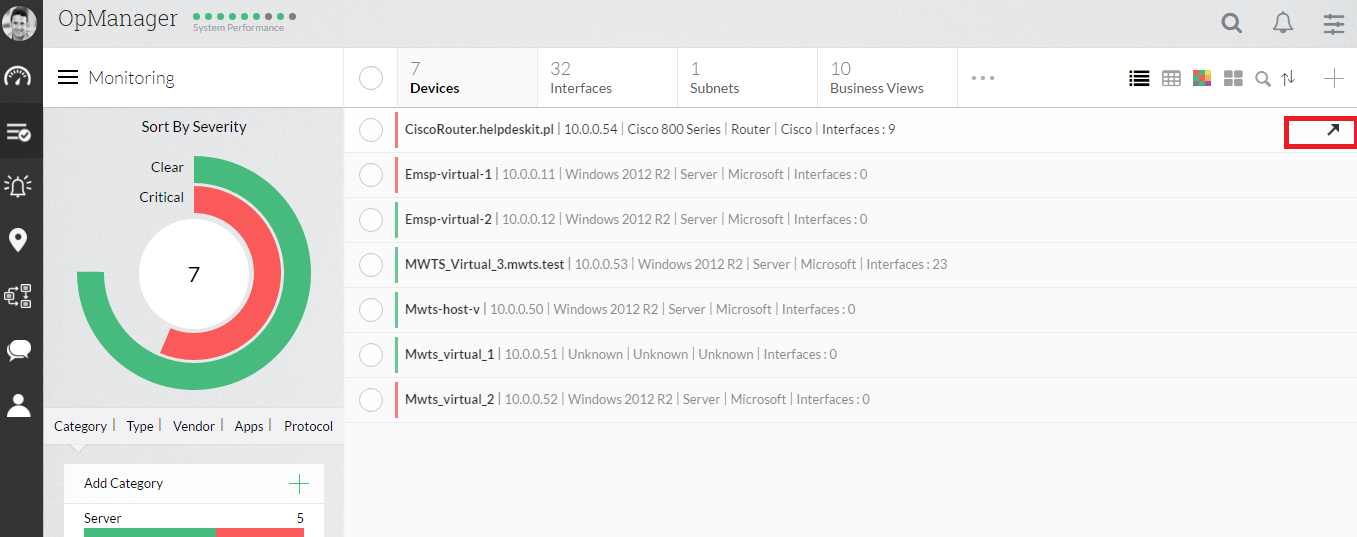The image size is (1357, 537).
Task: Select Mwts_virtual_1 row checkbox
Action: [x=371, y=355]
